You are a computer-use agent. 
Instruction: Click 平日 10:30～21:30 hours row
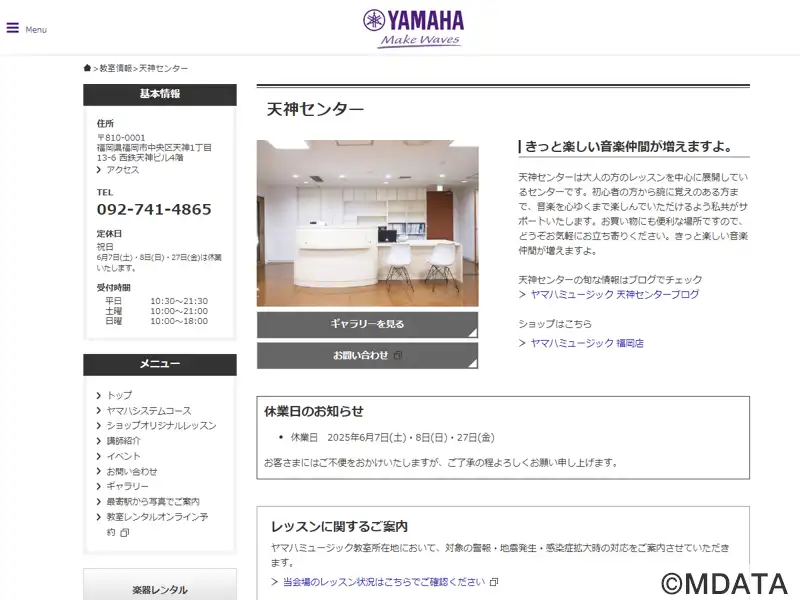[157, 301]
